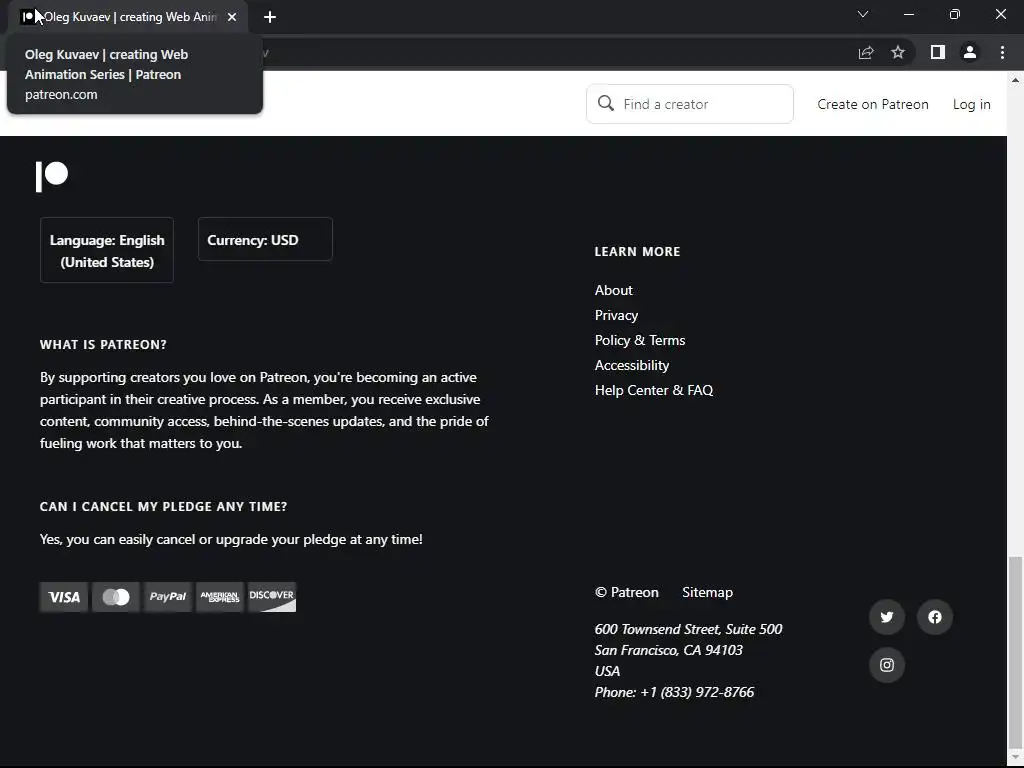Open the Privacy link
Viewport: 1024px width, 768px height.
616,315
